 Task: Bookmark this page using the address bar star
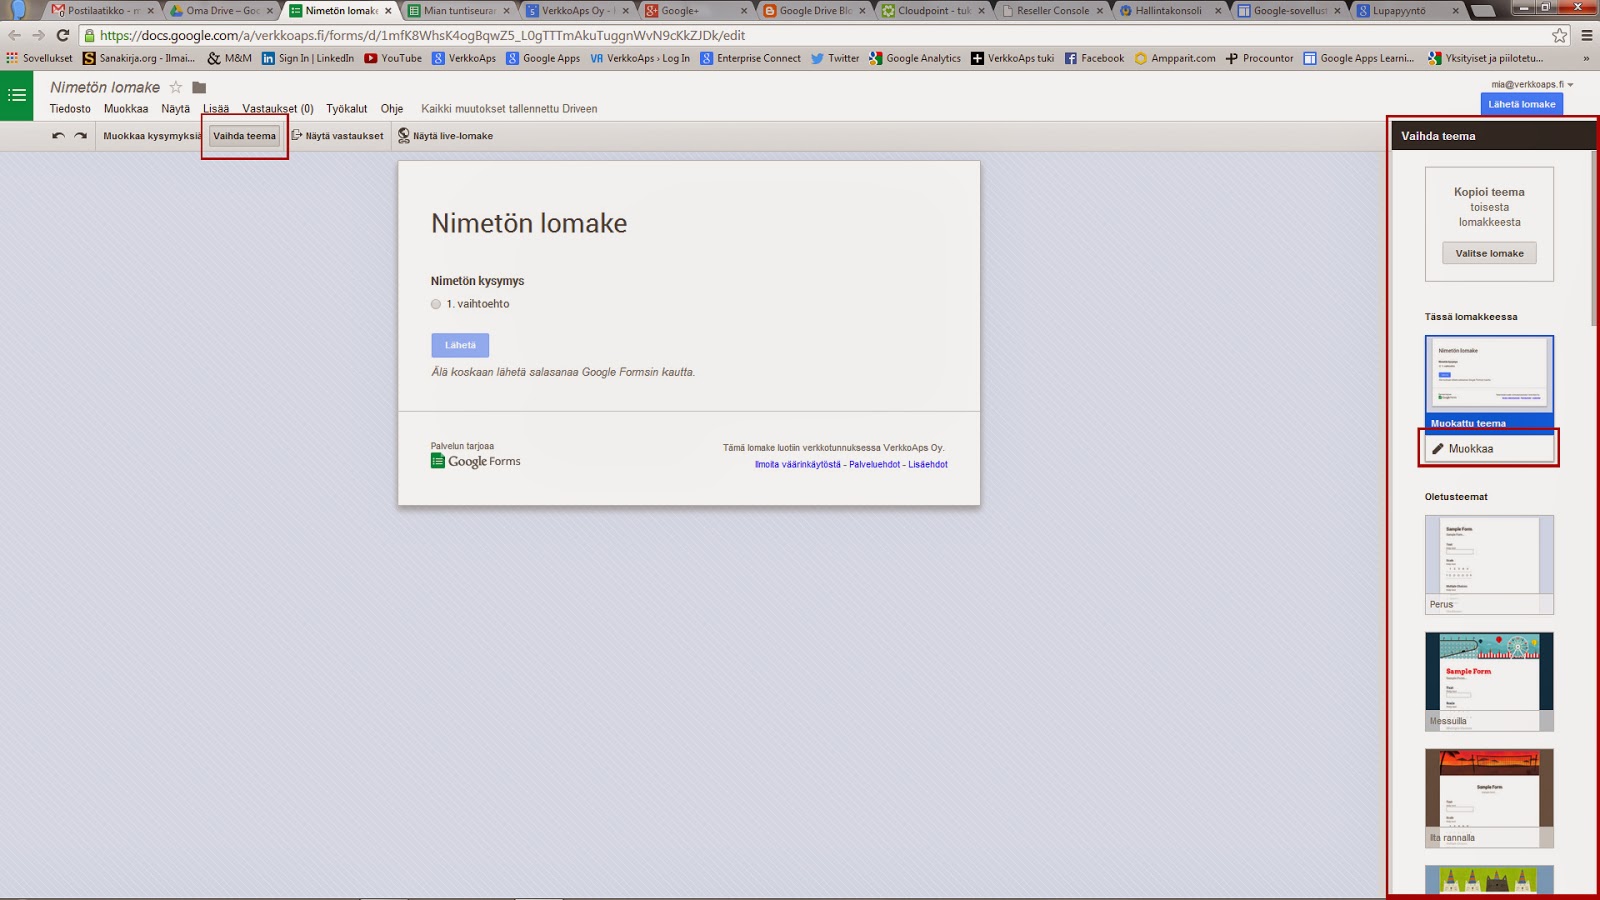coord(1559,35)
